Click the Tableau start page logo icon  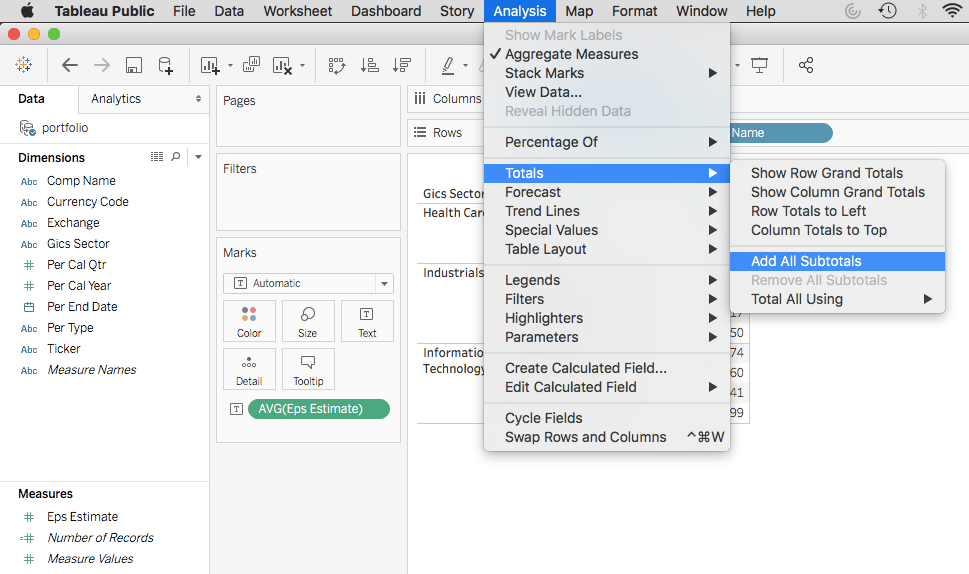click(23, 65)
